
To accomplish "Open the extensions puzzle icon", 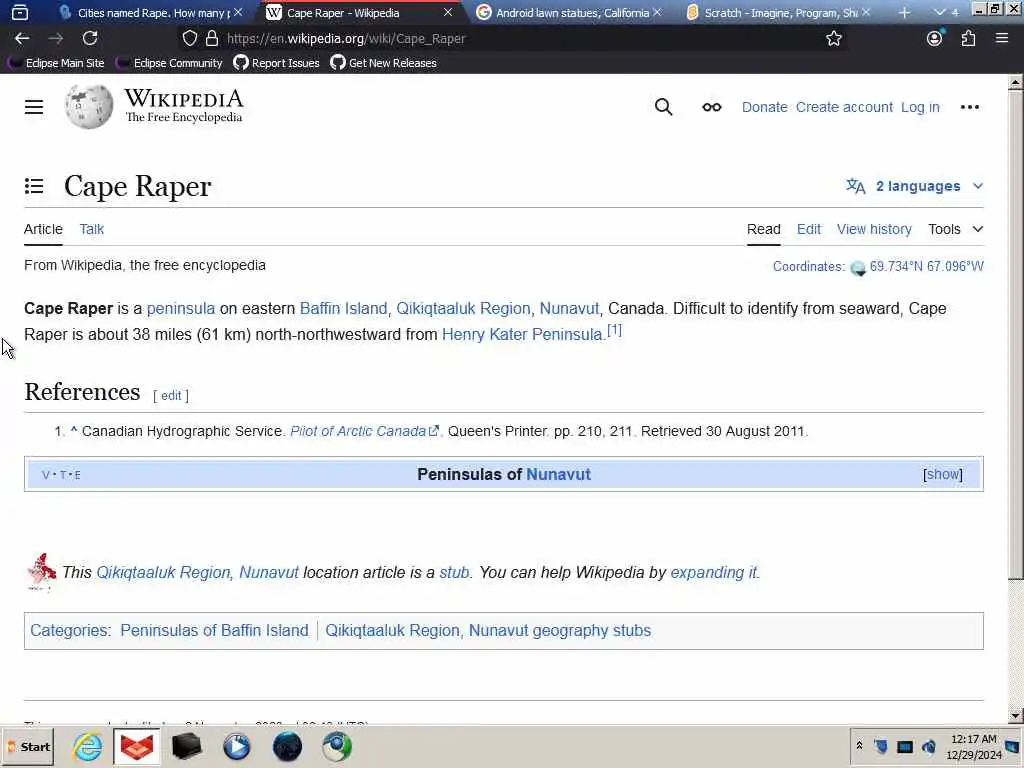I will 968,39.
